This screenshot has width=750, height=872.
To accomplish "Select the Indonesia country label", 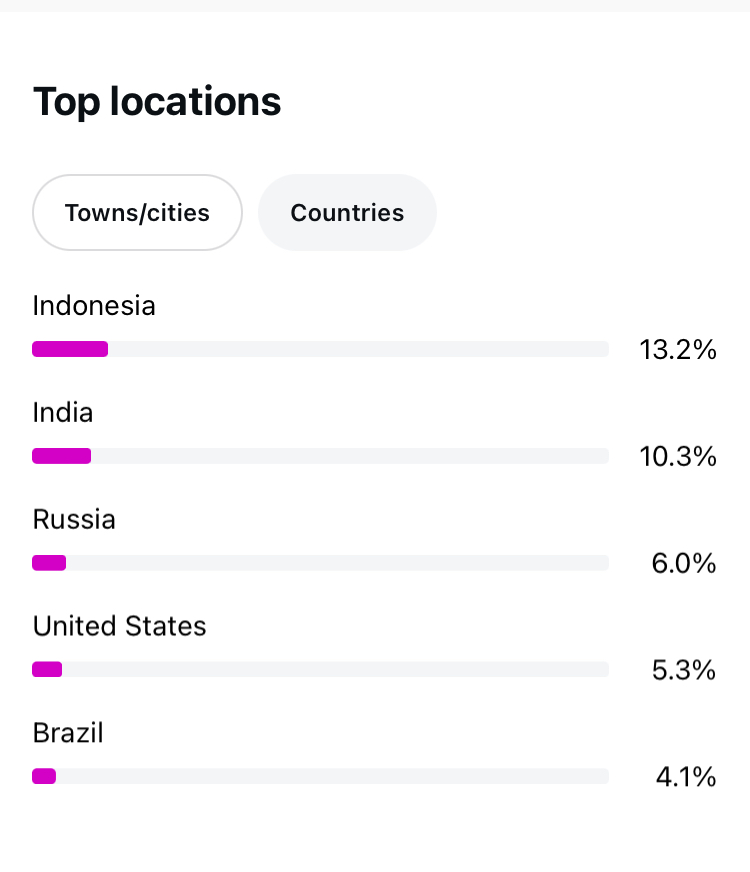I will (x=94, y=306).
